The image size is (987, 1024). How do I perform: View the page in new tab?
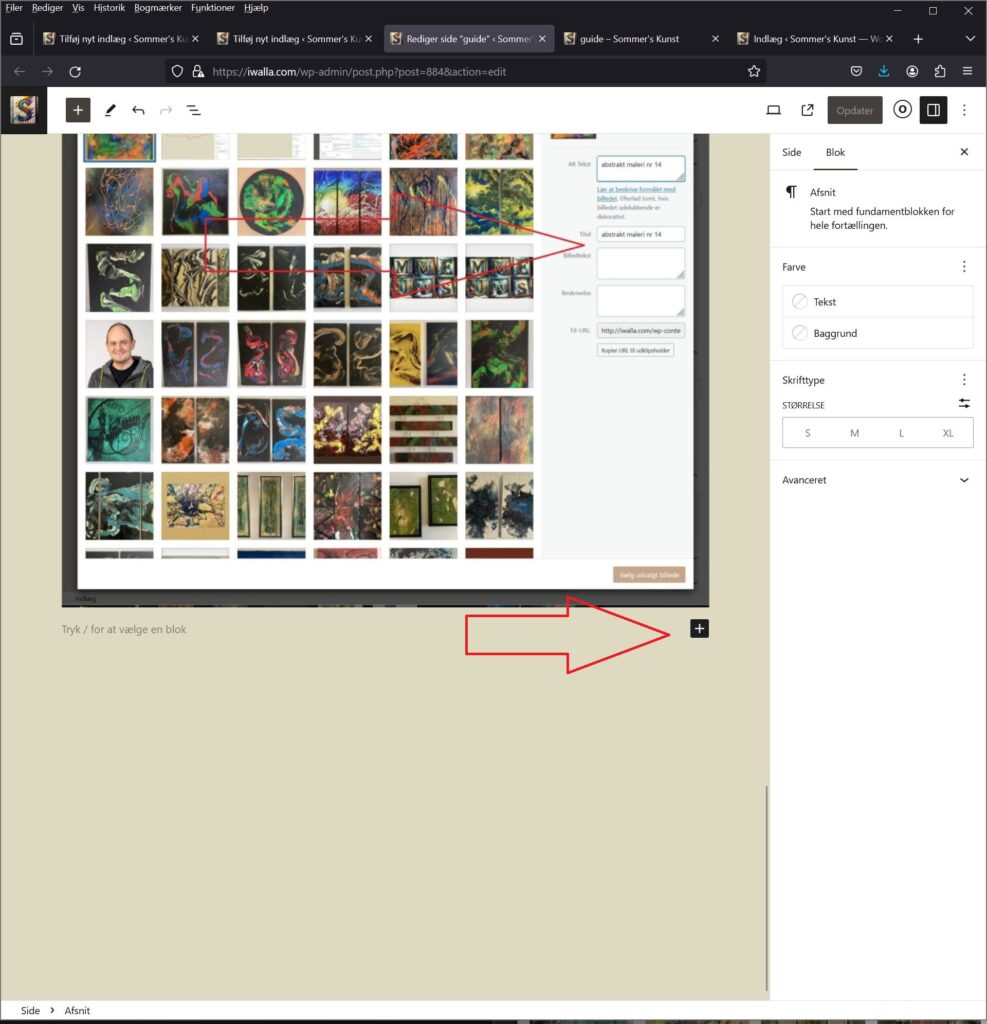click(807, 110)
